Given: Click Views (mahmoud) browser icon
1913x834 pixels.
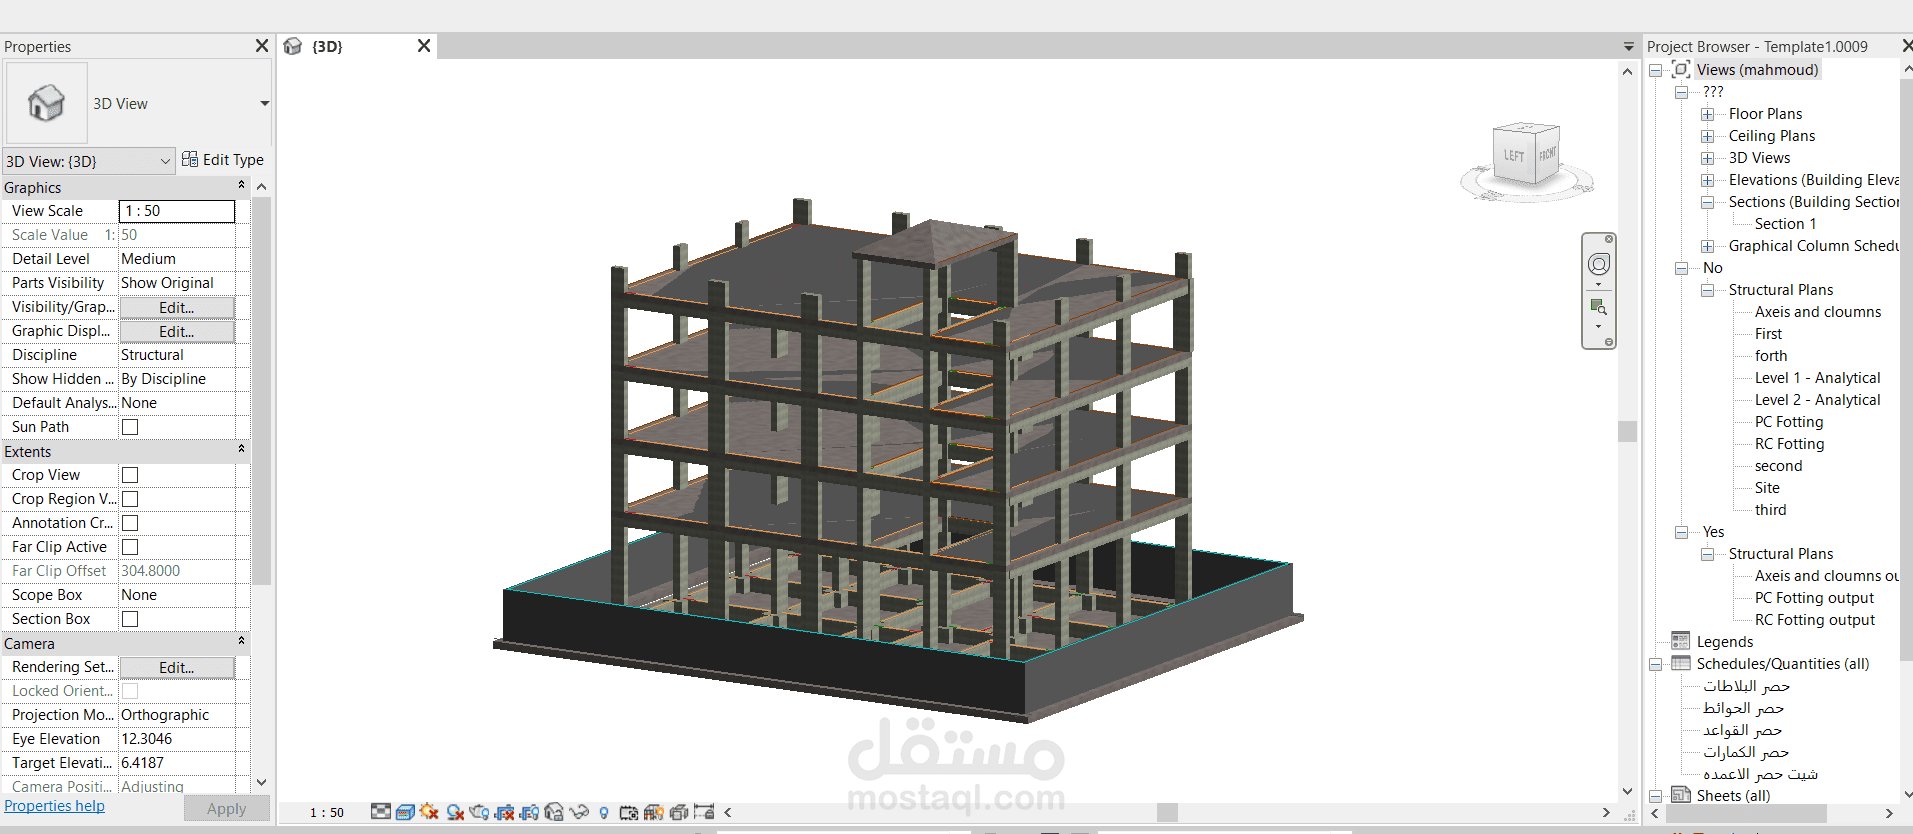Looking at the screenshot, I should point(1681,69).
